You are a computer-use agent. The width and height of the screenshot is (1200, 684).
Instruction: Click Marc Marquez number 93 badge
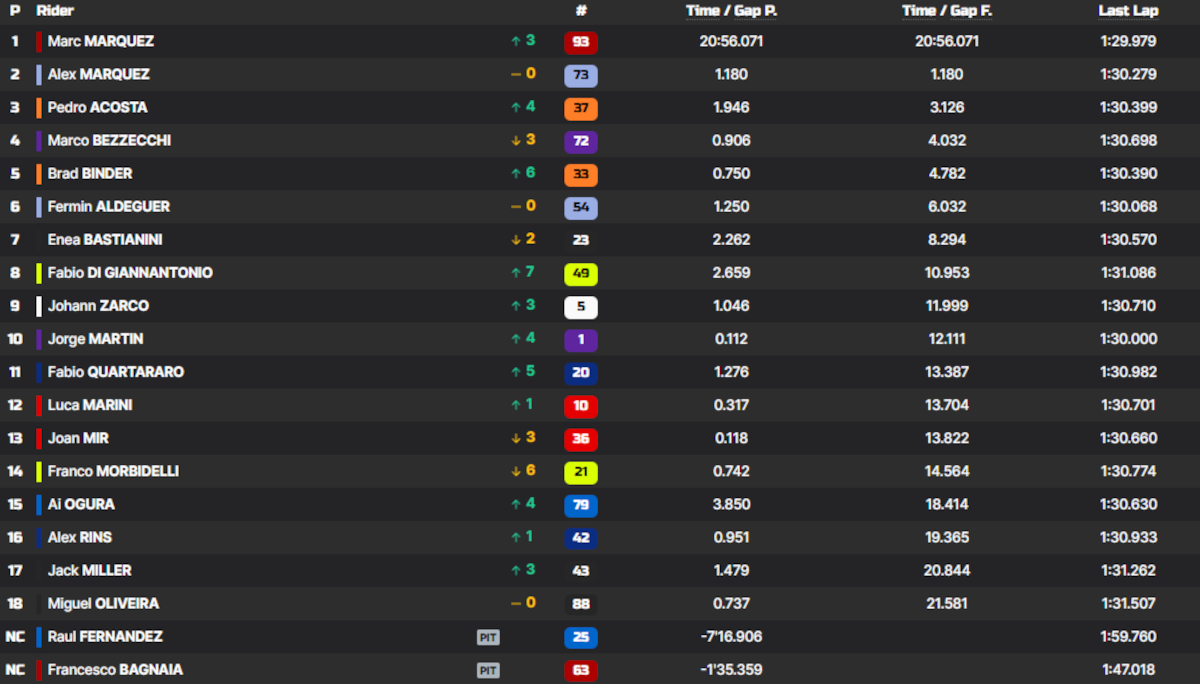pos(581,42)
